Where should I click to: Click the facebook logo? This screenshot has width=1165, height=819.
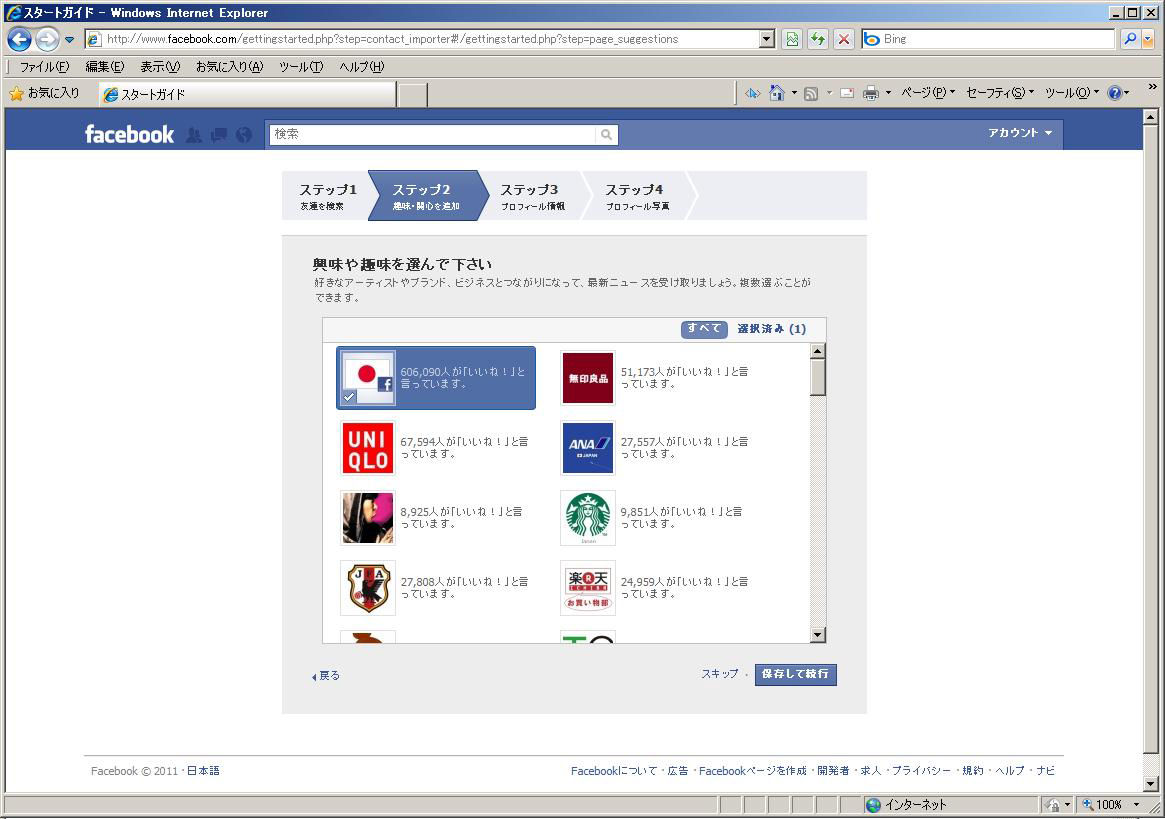click(129, 135)
